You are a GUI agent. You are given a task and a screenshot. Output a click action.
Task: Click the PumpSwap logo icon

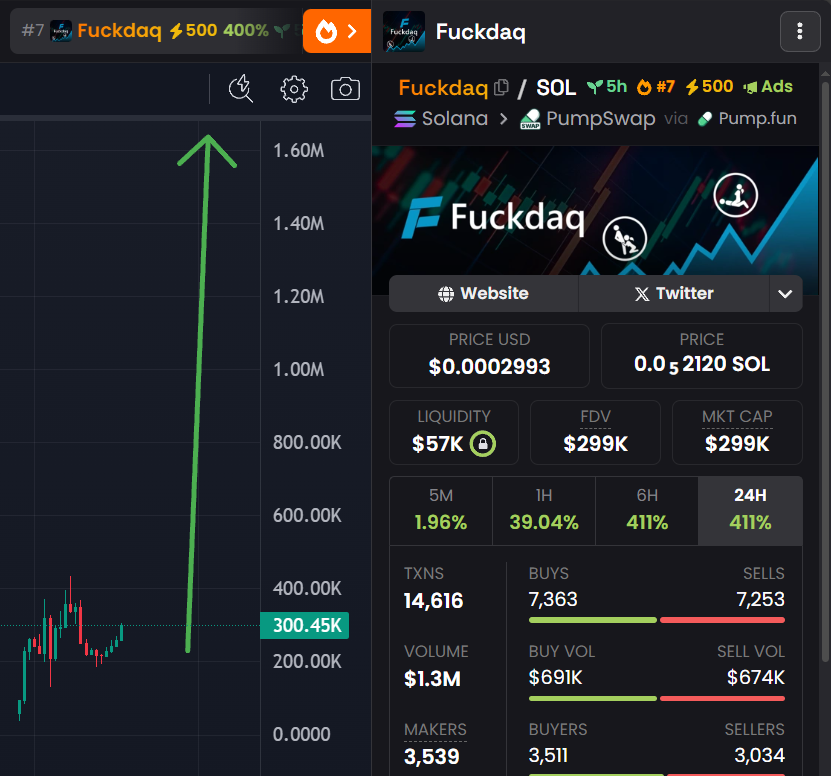click(530, 119)
